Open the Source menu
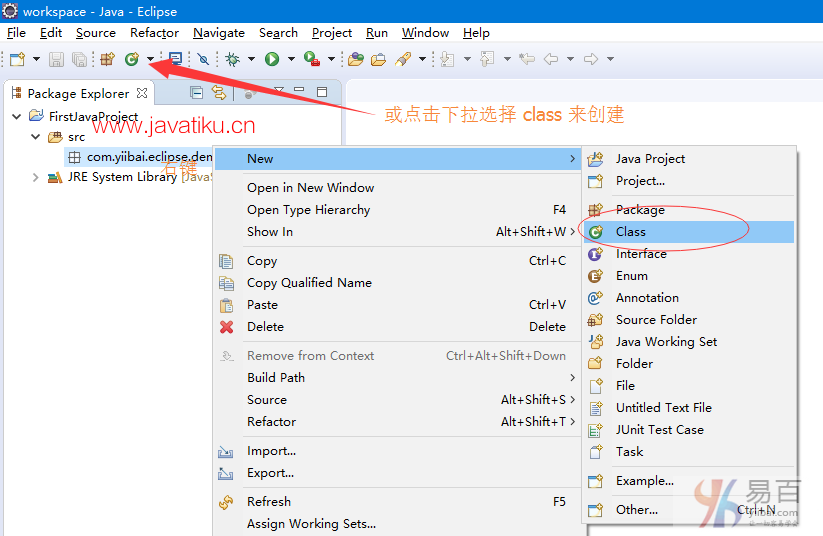Image resolution: width=823 pixels, height=536 pixels. 96,33
